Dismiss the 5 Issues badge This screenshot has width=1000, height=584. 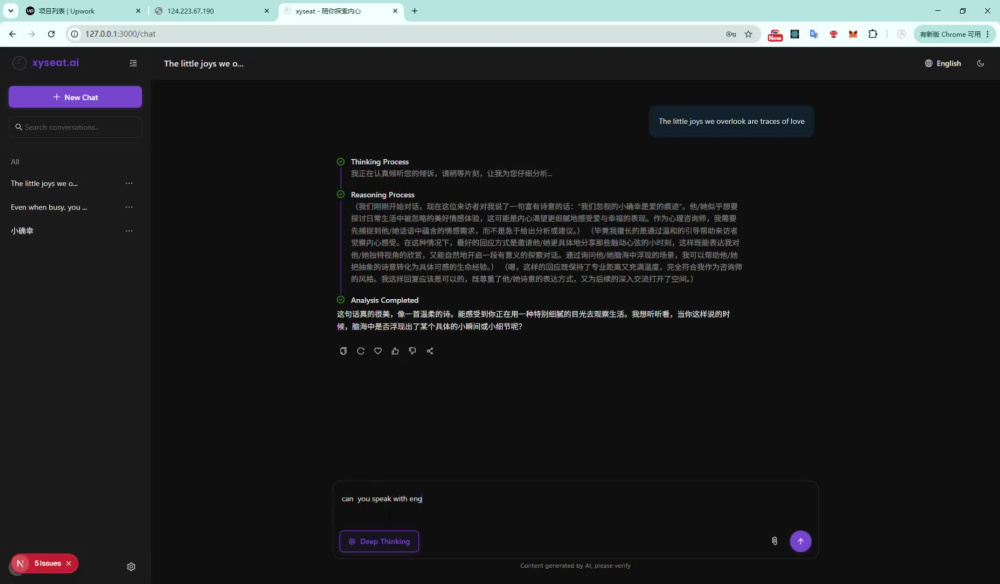[68, 563]
